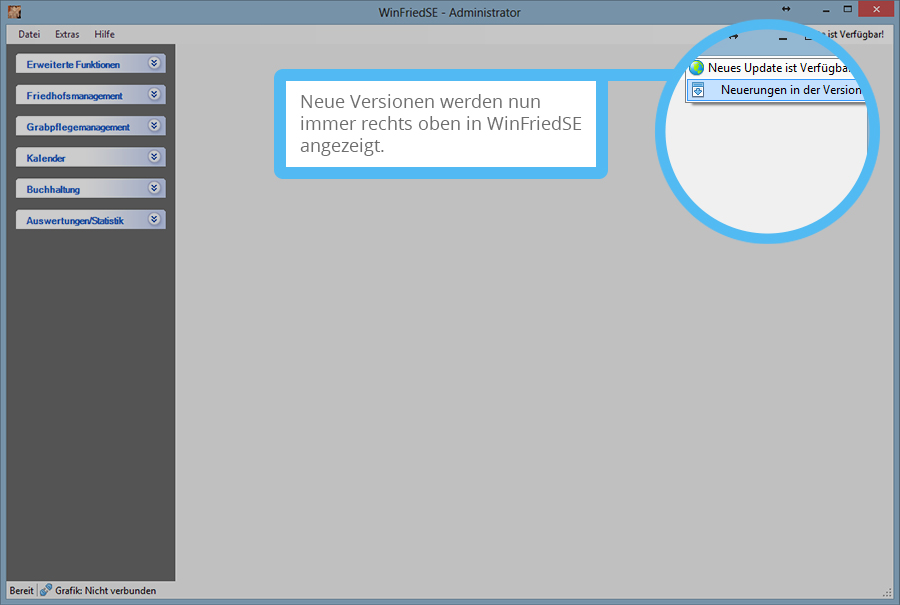Click the 'ist Verfügbar!' update notice in menu bar
This screenshot has width=900, height=605.
(x=855, y=34)
